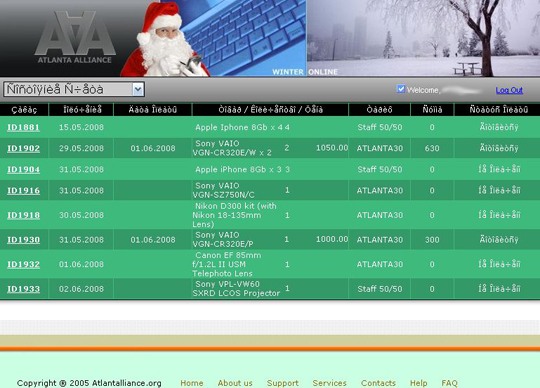Open order ID1904
Viewport: 540px width, 388px height.
(23, 169)
